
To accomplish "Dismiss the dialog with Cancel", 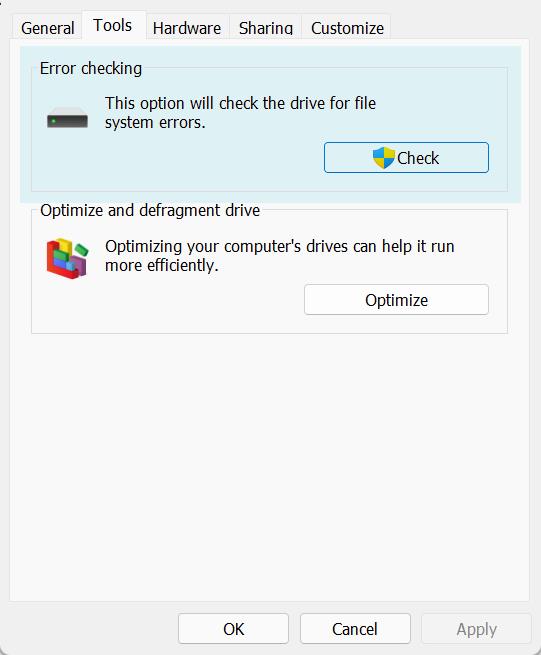I will [355, 629].
